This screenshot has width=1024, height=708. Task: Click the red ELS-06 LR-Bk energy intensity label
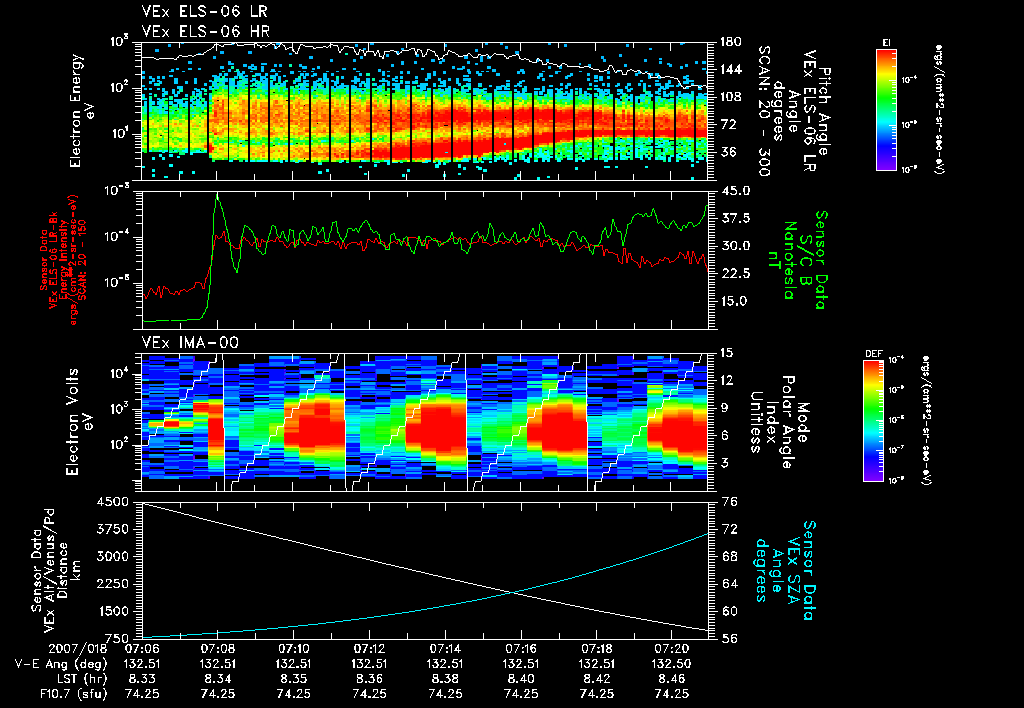point(63,260)
